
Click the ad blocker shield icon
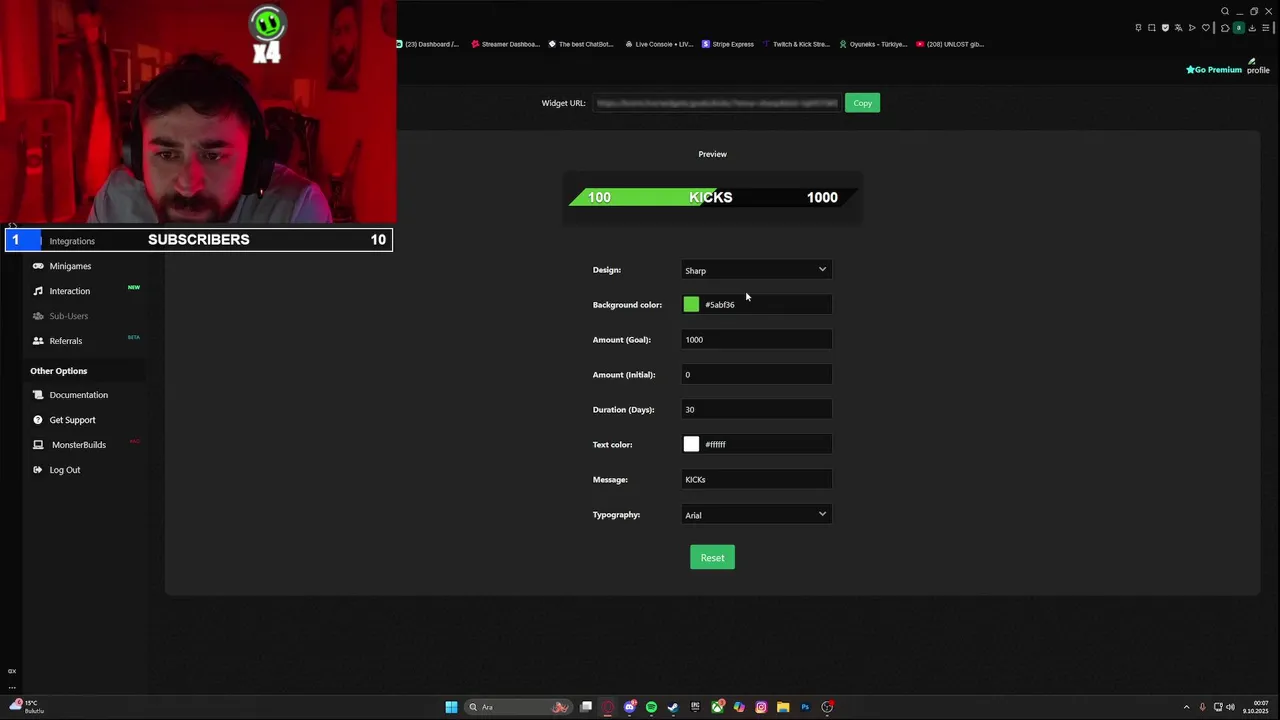(x=1165, y=28)
